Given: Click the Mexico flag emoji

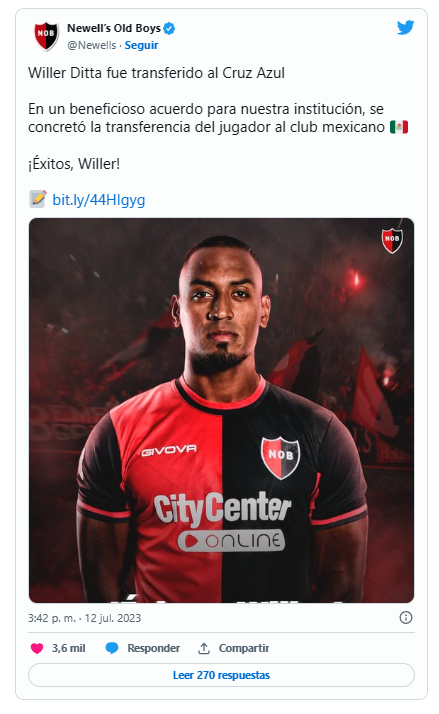Looking at the screenshot, I should 399,127.
